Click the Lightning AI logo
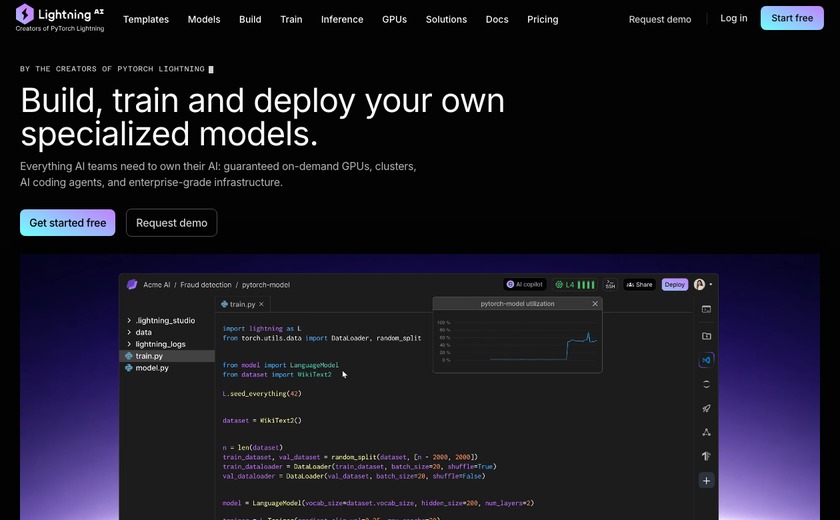Viewport: 840px width, 520px height. (x=59, y=18)
